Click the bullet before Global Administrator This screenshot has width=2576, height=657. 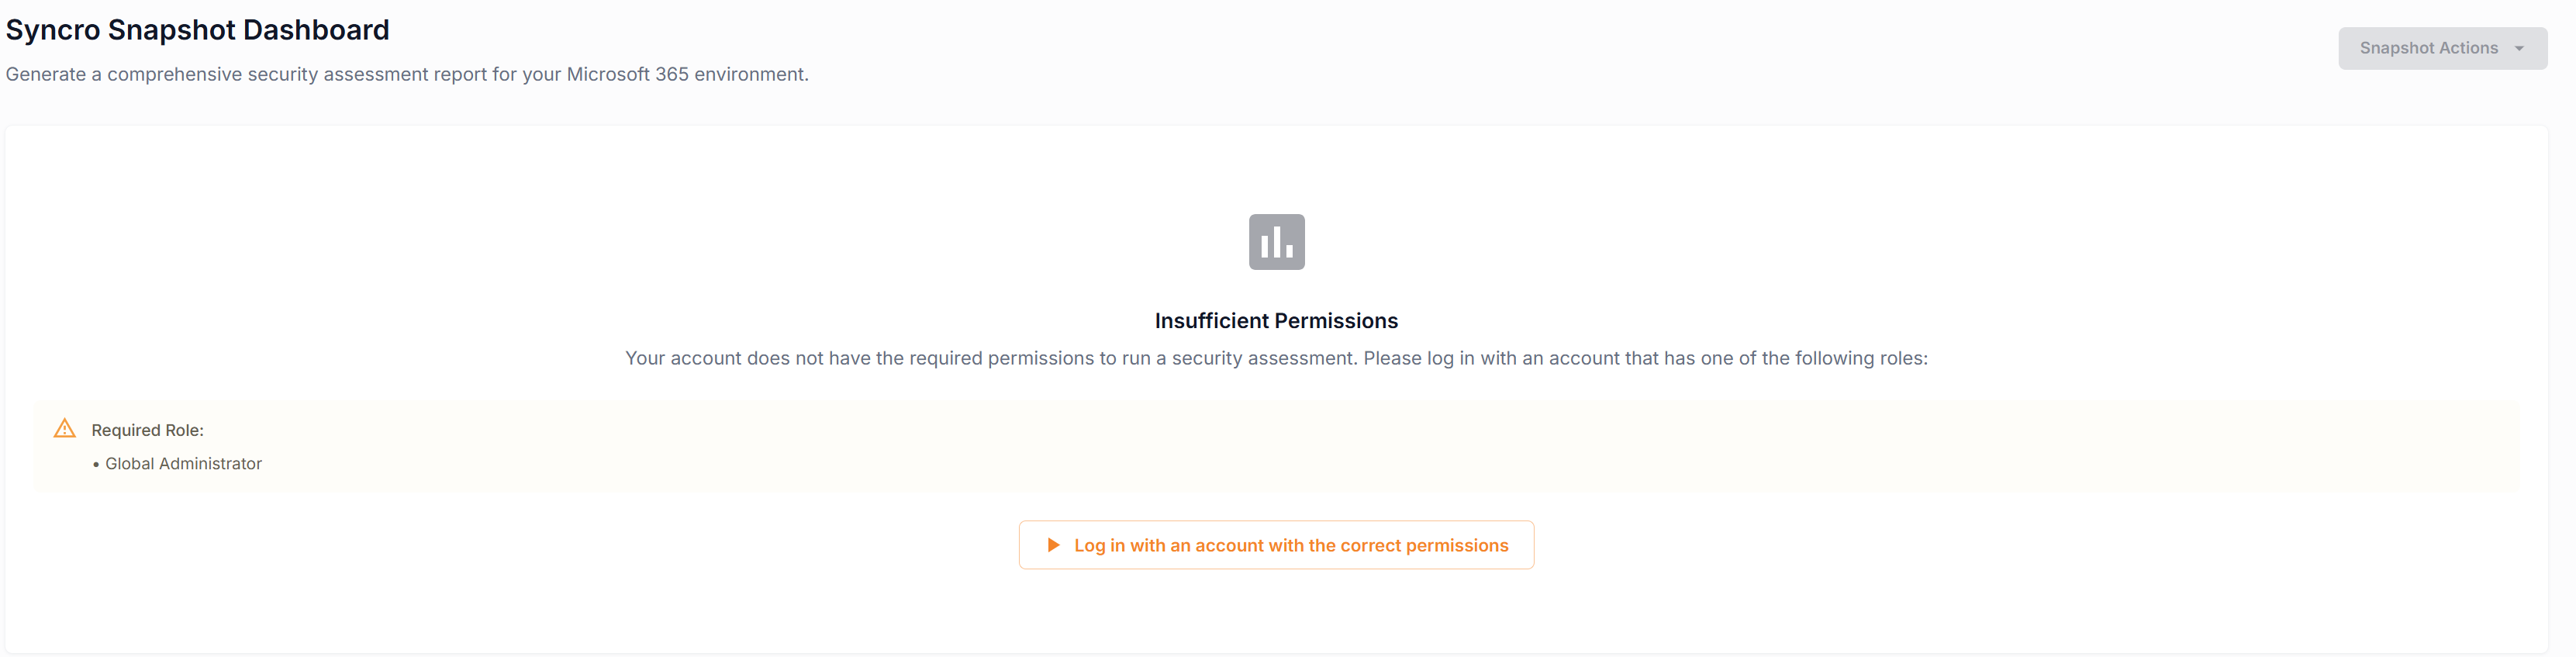96,465
